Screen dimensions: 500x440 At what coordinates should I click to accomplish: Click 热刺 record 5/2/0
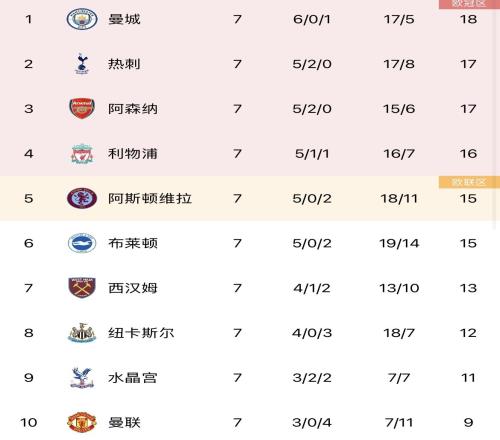[312, 64]
